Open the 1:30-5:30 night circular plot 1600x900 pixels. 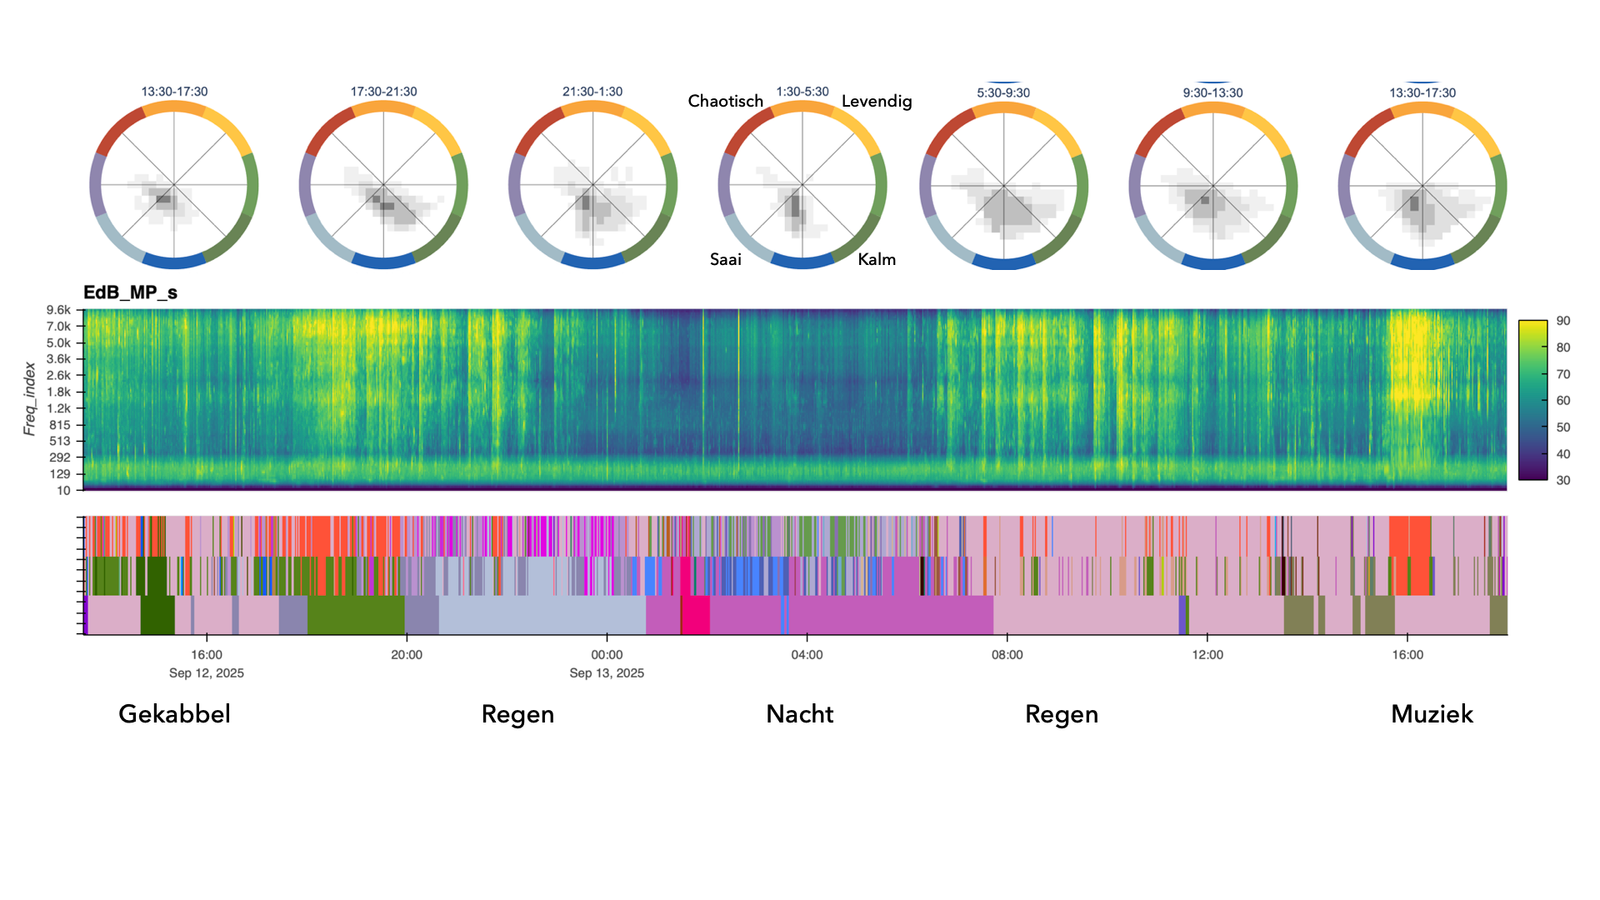tap(802, 185)
